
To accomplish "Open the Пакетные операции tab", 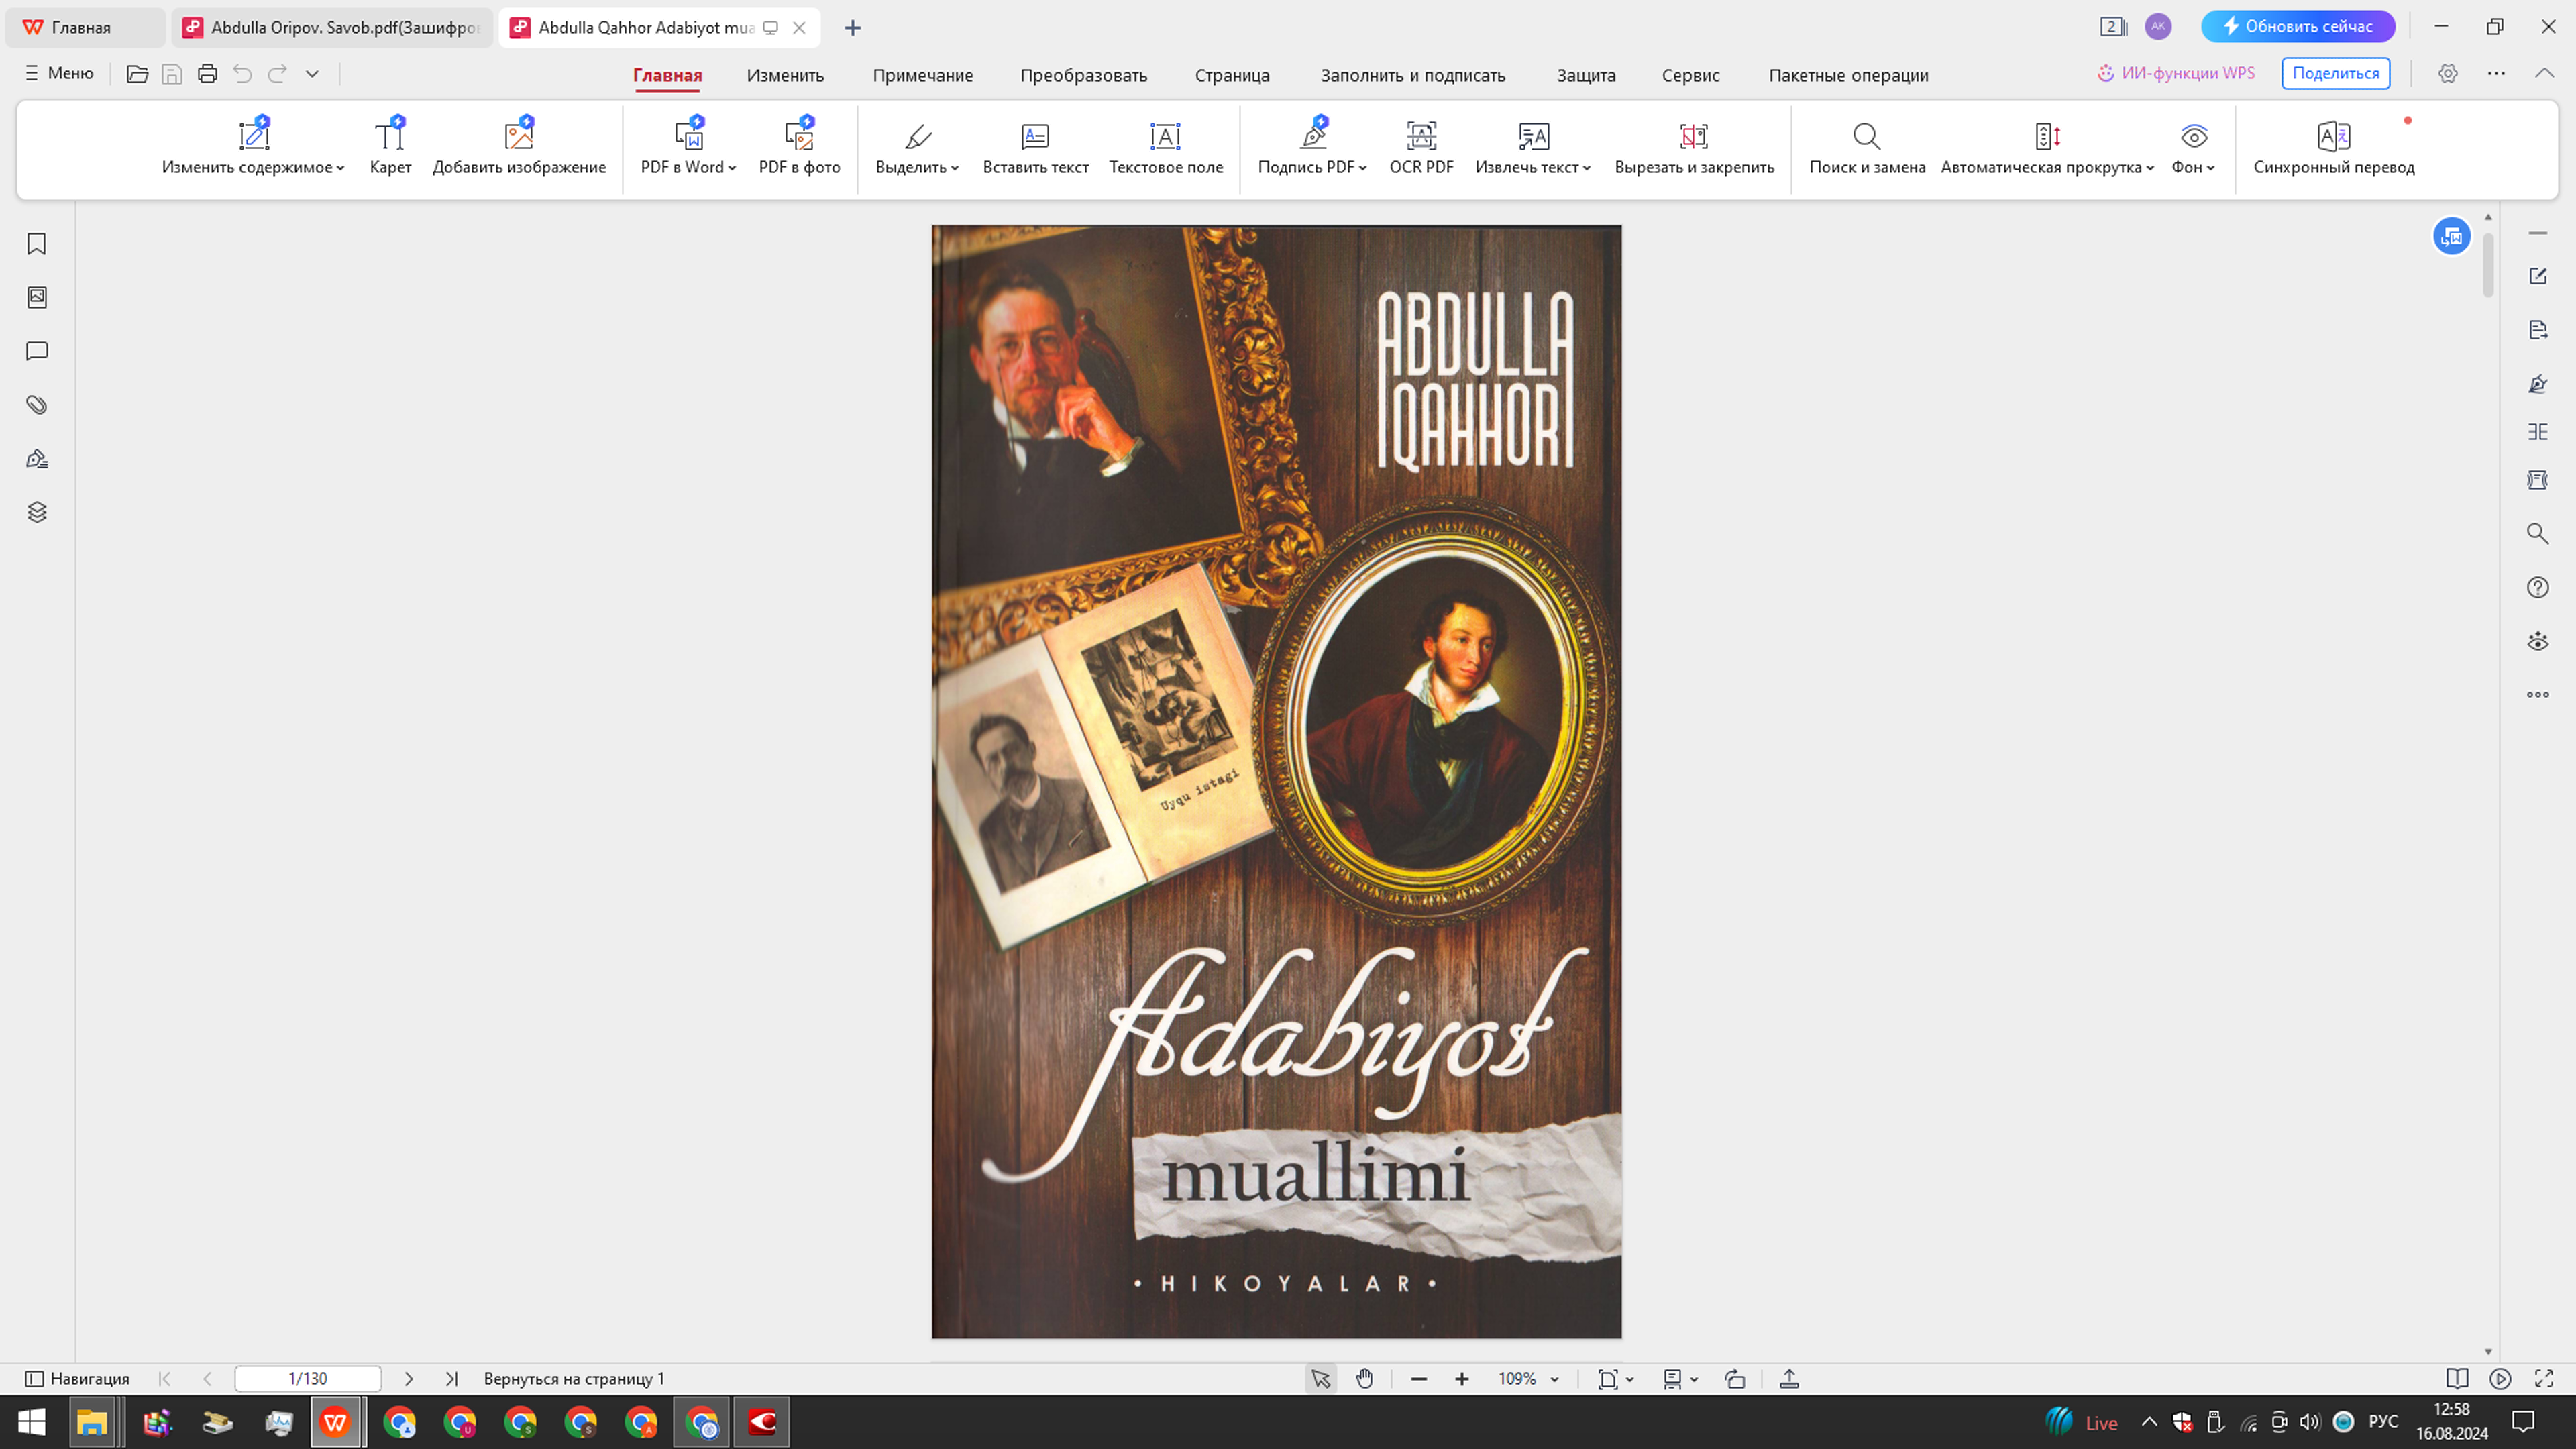I will coord(1848,75).
